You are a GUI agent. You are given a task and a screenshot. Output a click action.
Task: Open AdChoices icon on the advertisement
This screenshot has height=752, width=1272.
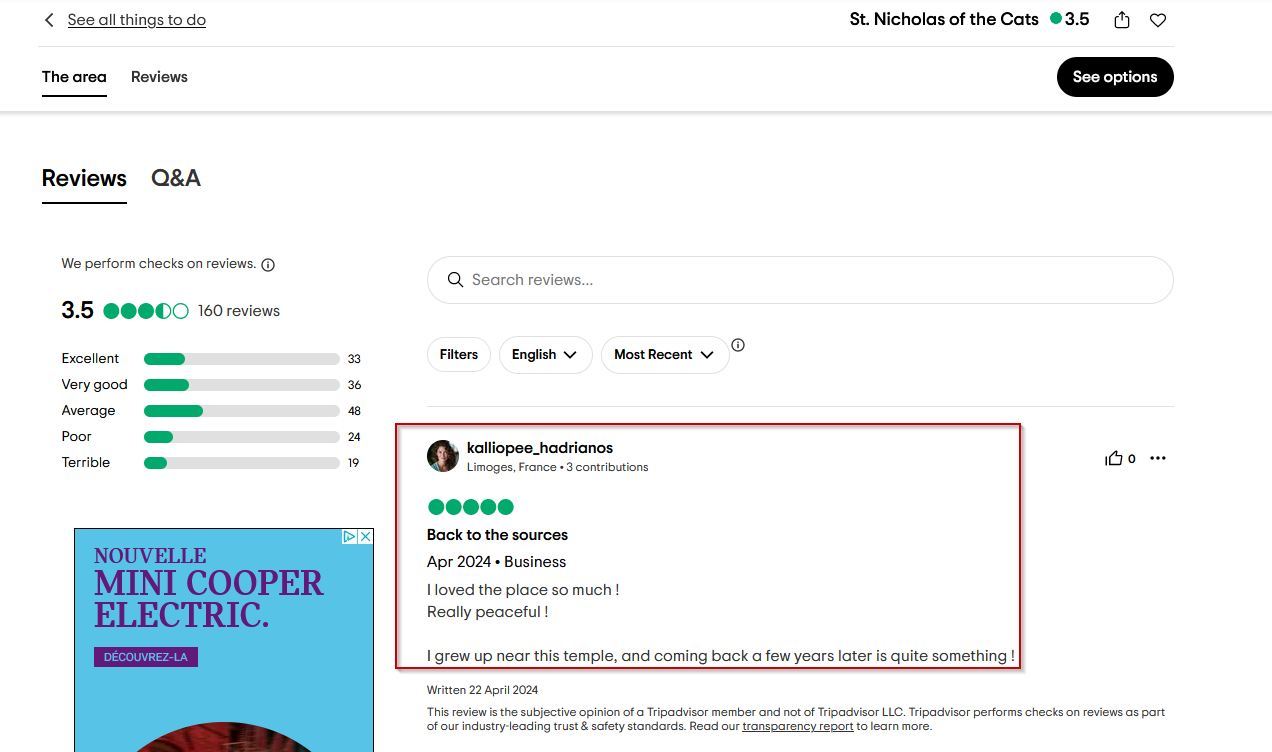click(350, 537)
